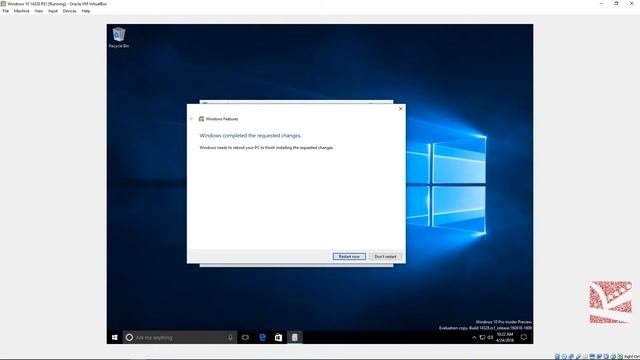Click the VirtualBox window title bar icon
The height and width of the screenshot is (360, 640).
tap(3, 4)
